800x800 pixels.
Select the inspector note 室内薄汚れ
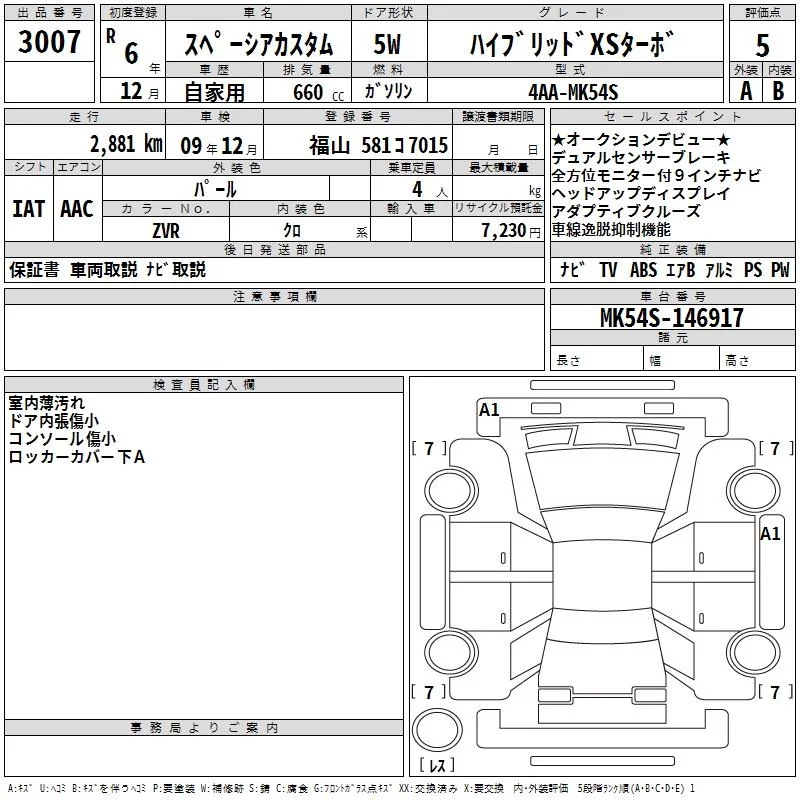pyautogui.click(x=46, y=403)
